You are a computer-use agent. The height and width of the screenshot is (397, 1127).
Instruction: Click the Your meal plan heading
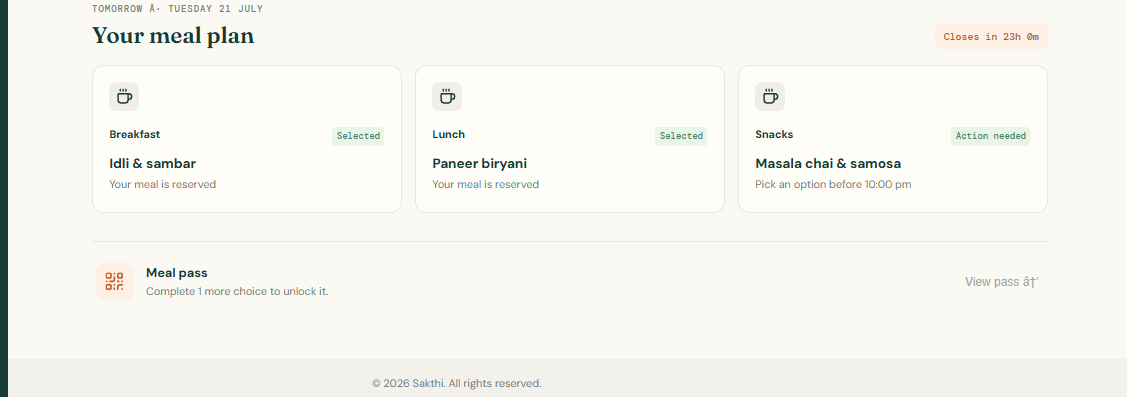coord(173,35)
